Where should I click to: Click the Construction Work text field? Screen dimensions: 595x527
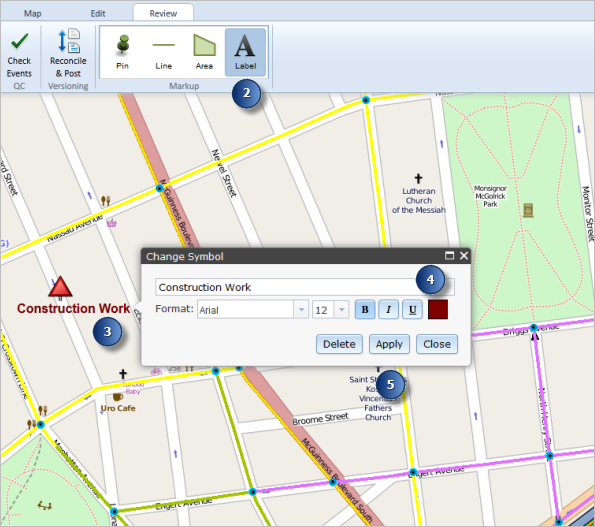[x=305, y=287]
